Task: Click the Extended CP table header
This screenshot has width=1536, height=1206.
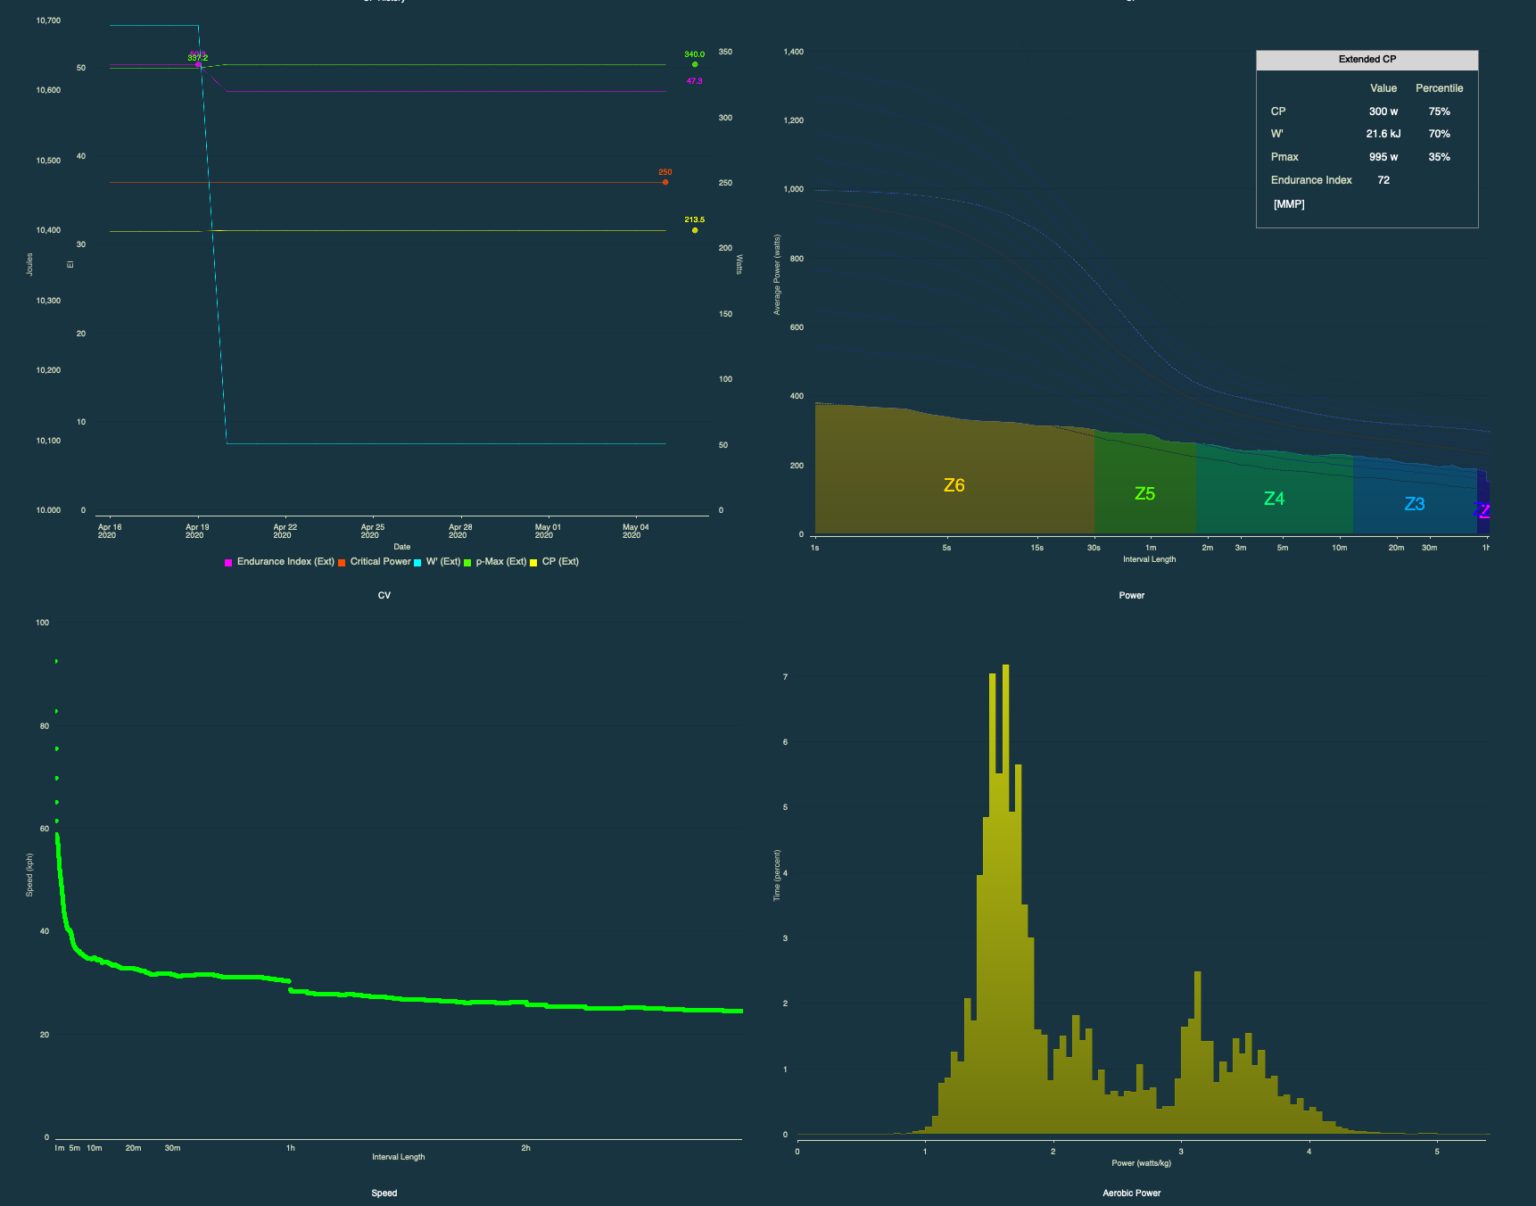Action: 1367,60
